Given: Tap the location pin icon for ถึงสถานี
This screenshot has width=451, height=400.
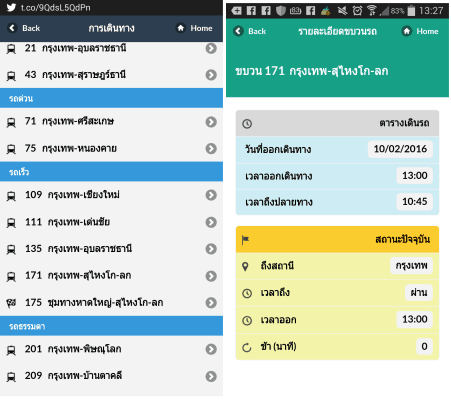Looking at the screenshot, I should [x=245, y=266].
